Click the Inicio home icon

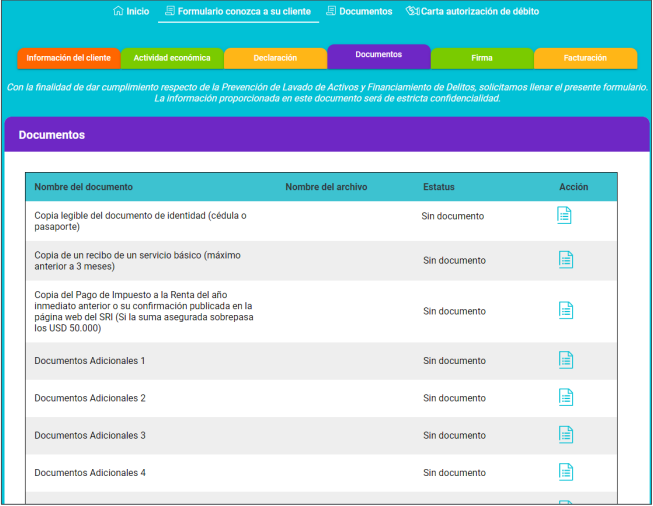pos(119,11)
